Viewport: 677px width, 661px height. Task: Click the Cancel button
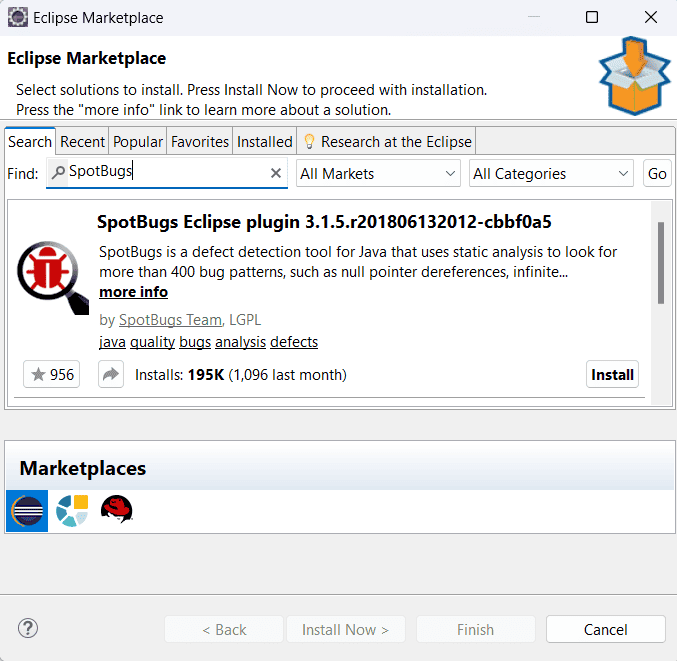point(605,629)
